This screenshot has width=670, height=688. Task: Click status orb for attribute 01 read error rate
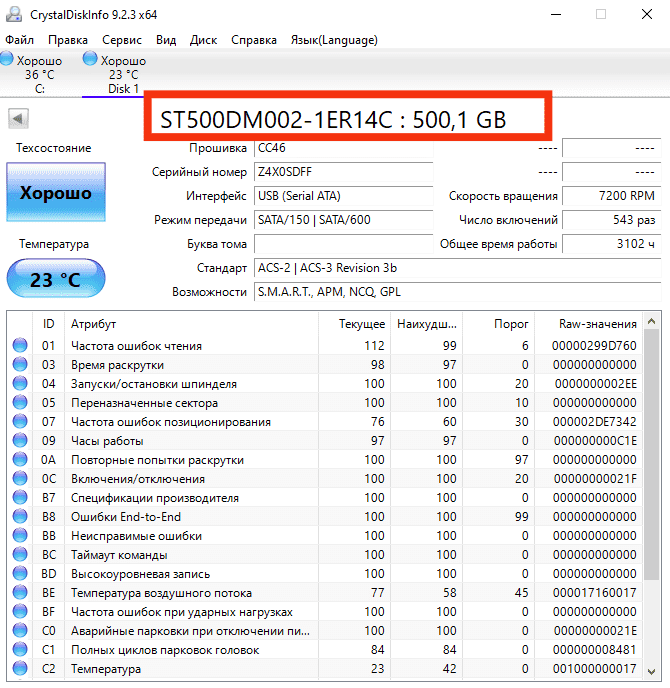pyautogui.click(x=20, y=346)
